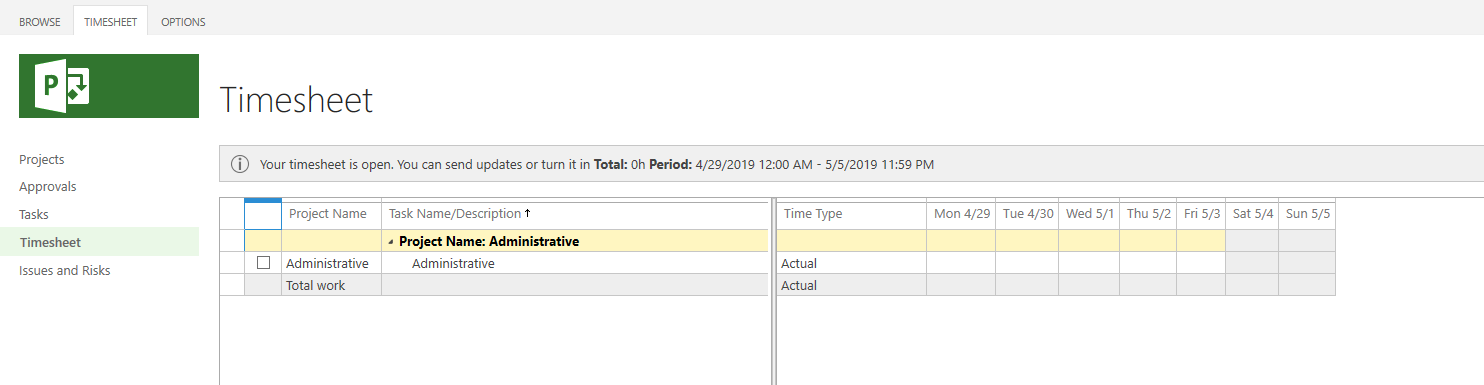Click the sort arrow beside Task Name/Description

tap(528, 213)
